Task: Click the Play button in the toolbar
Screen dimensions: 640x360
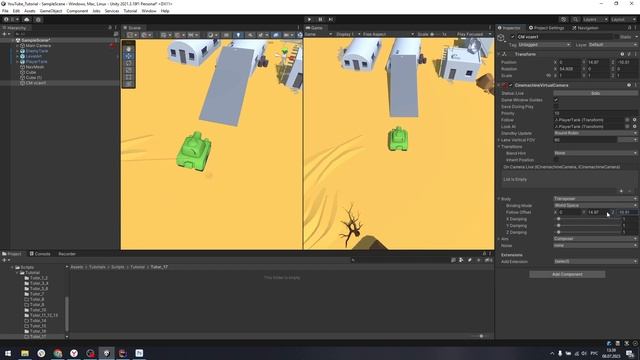Action: [x=309, y=19]
